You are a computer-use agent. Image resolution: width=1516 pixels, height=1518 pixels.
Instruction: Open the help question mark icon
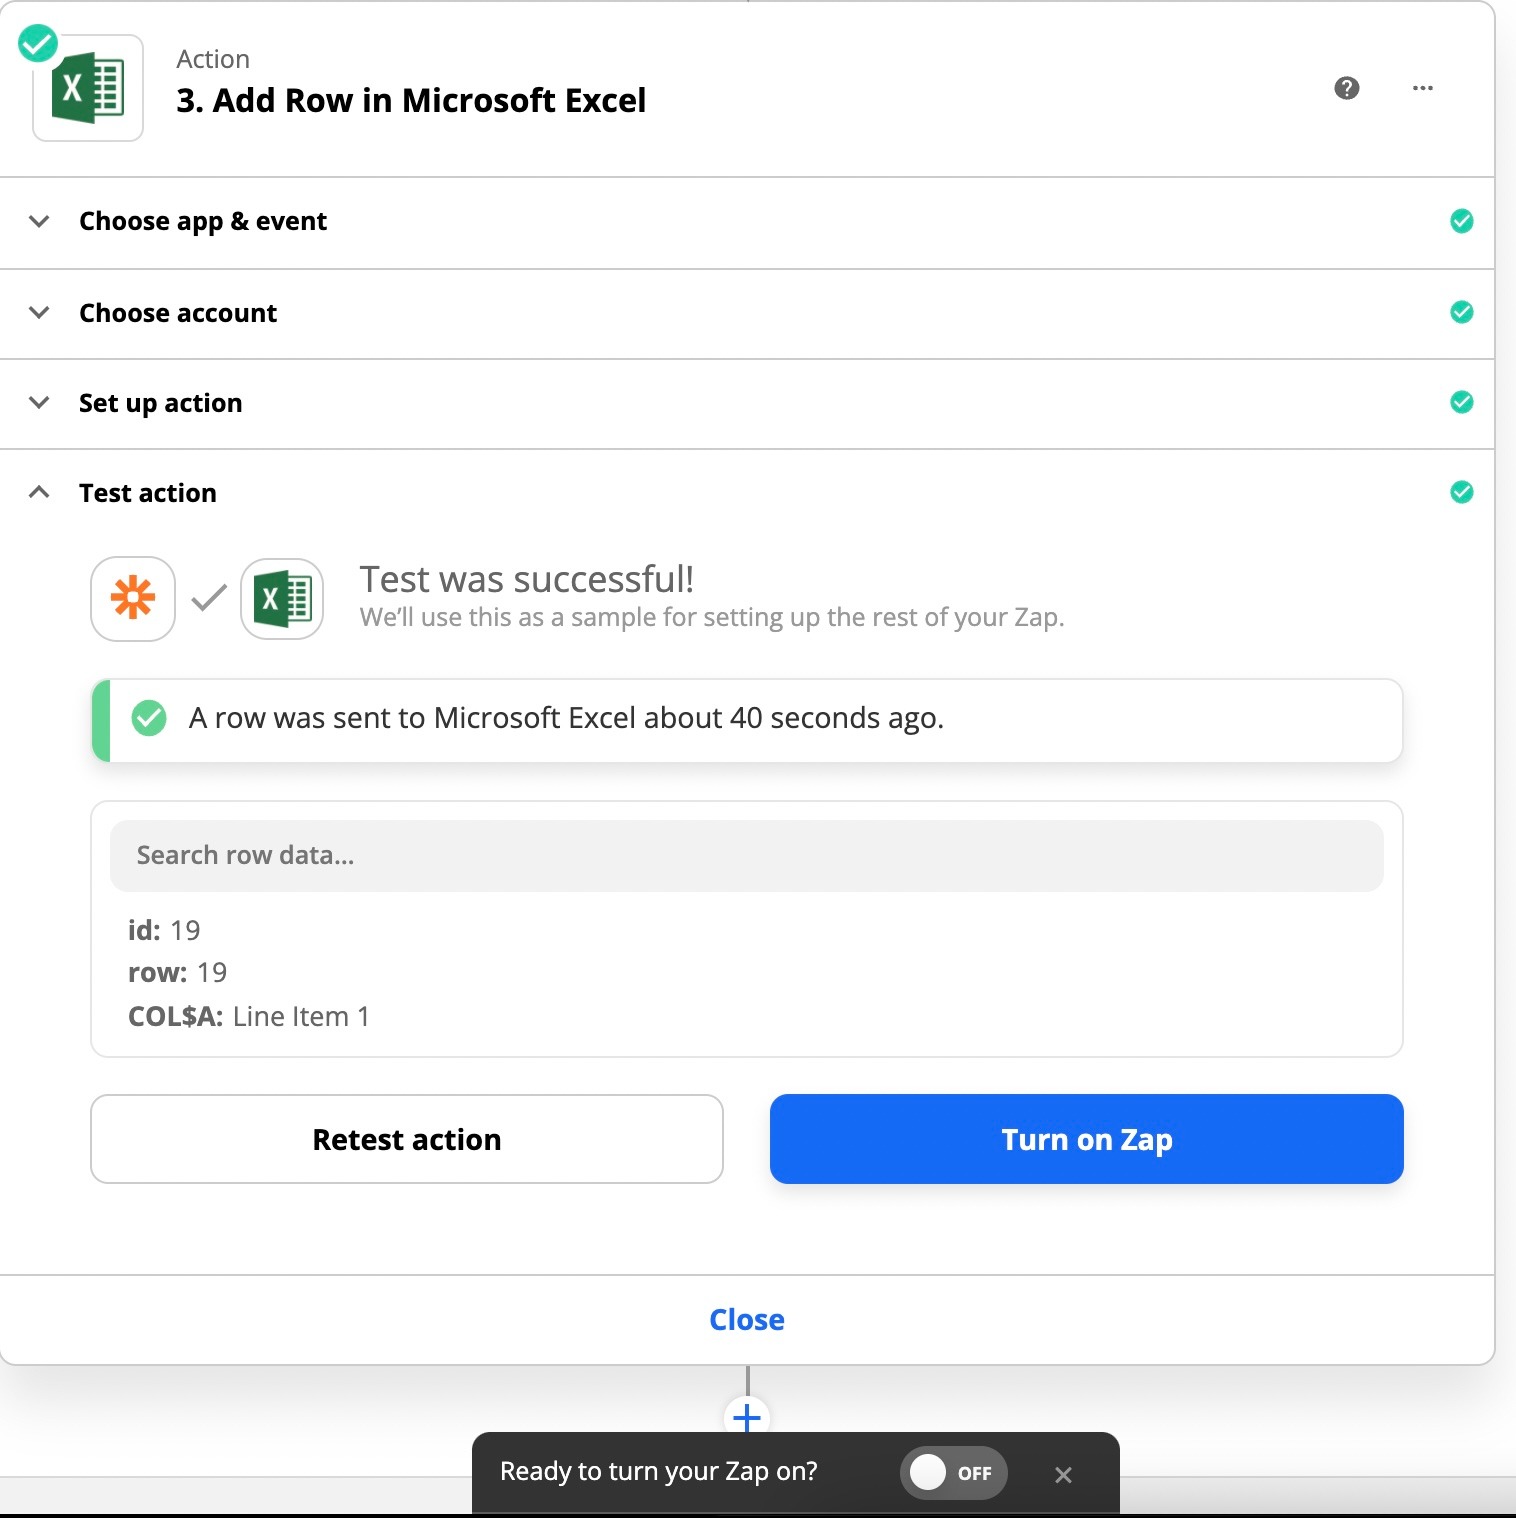[x=1346, y=88]
